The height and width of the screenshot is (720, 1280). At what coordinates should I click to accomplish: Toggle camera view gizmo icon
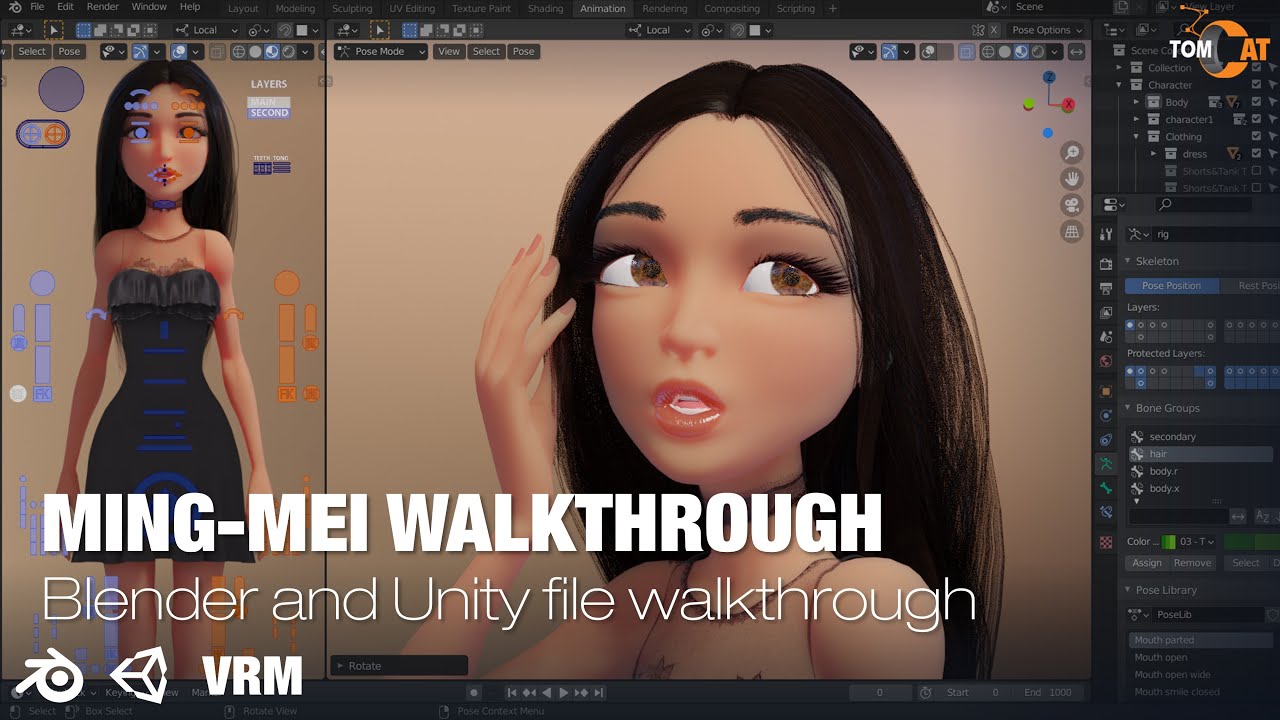coord(1072,205)
